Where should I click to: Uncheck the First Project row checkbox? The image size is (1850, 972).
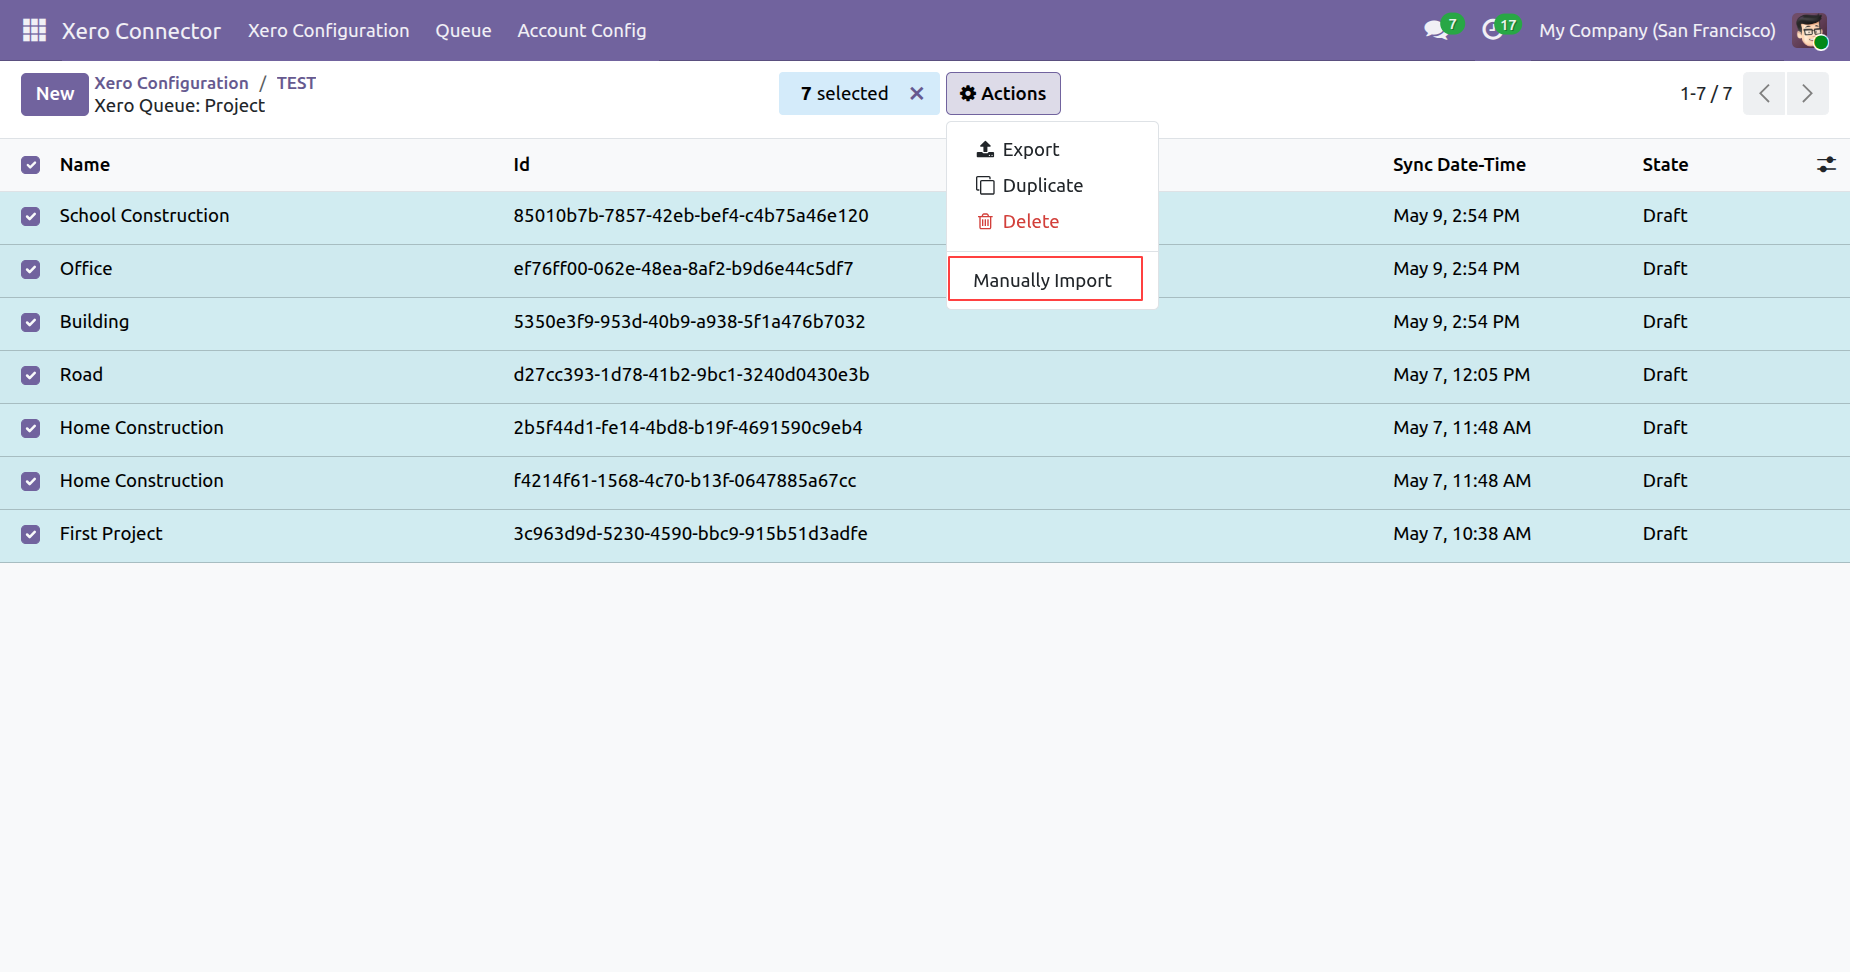pyautogui.click(x=31, y=534)
